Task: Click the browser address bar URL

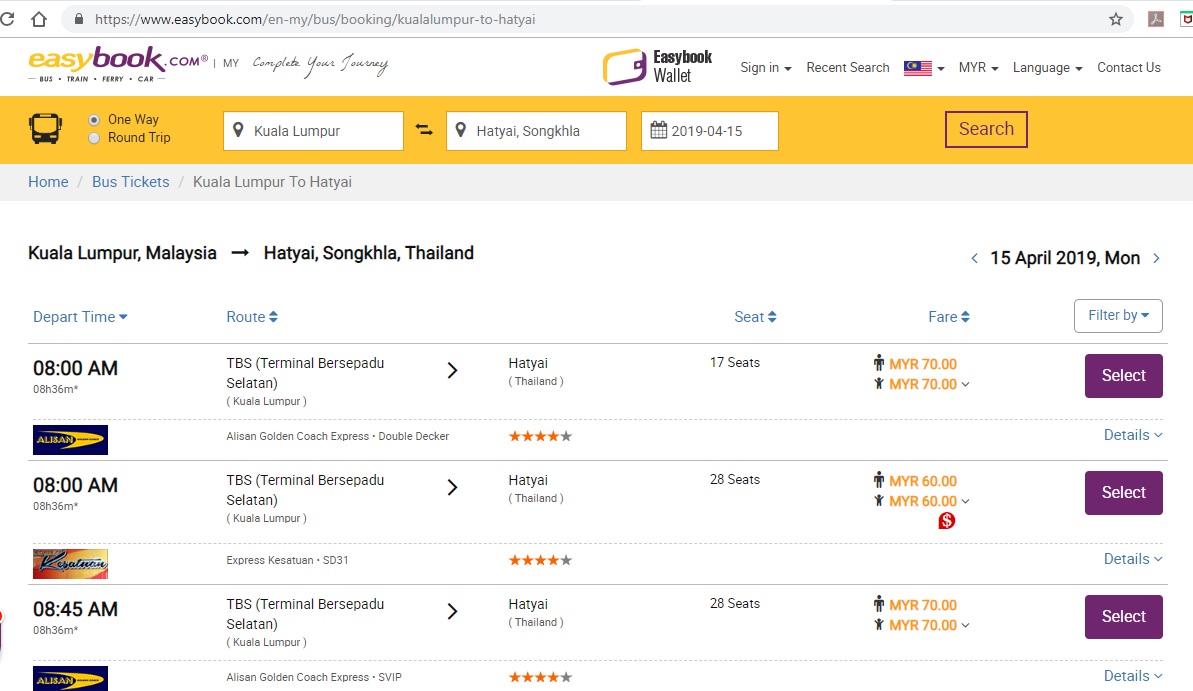Action: [x=315, y=19]
